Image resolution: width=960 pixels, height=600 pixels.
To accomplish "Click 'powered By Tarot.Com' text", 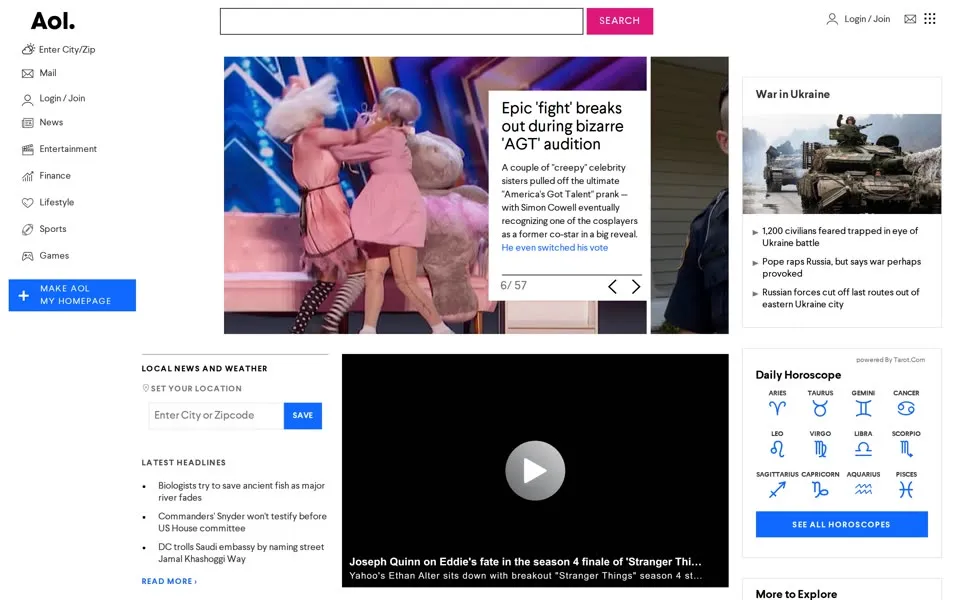I will pos(890,359).
